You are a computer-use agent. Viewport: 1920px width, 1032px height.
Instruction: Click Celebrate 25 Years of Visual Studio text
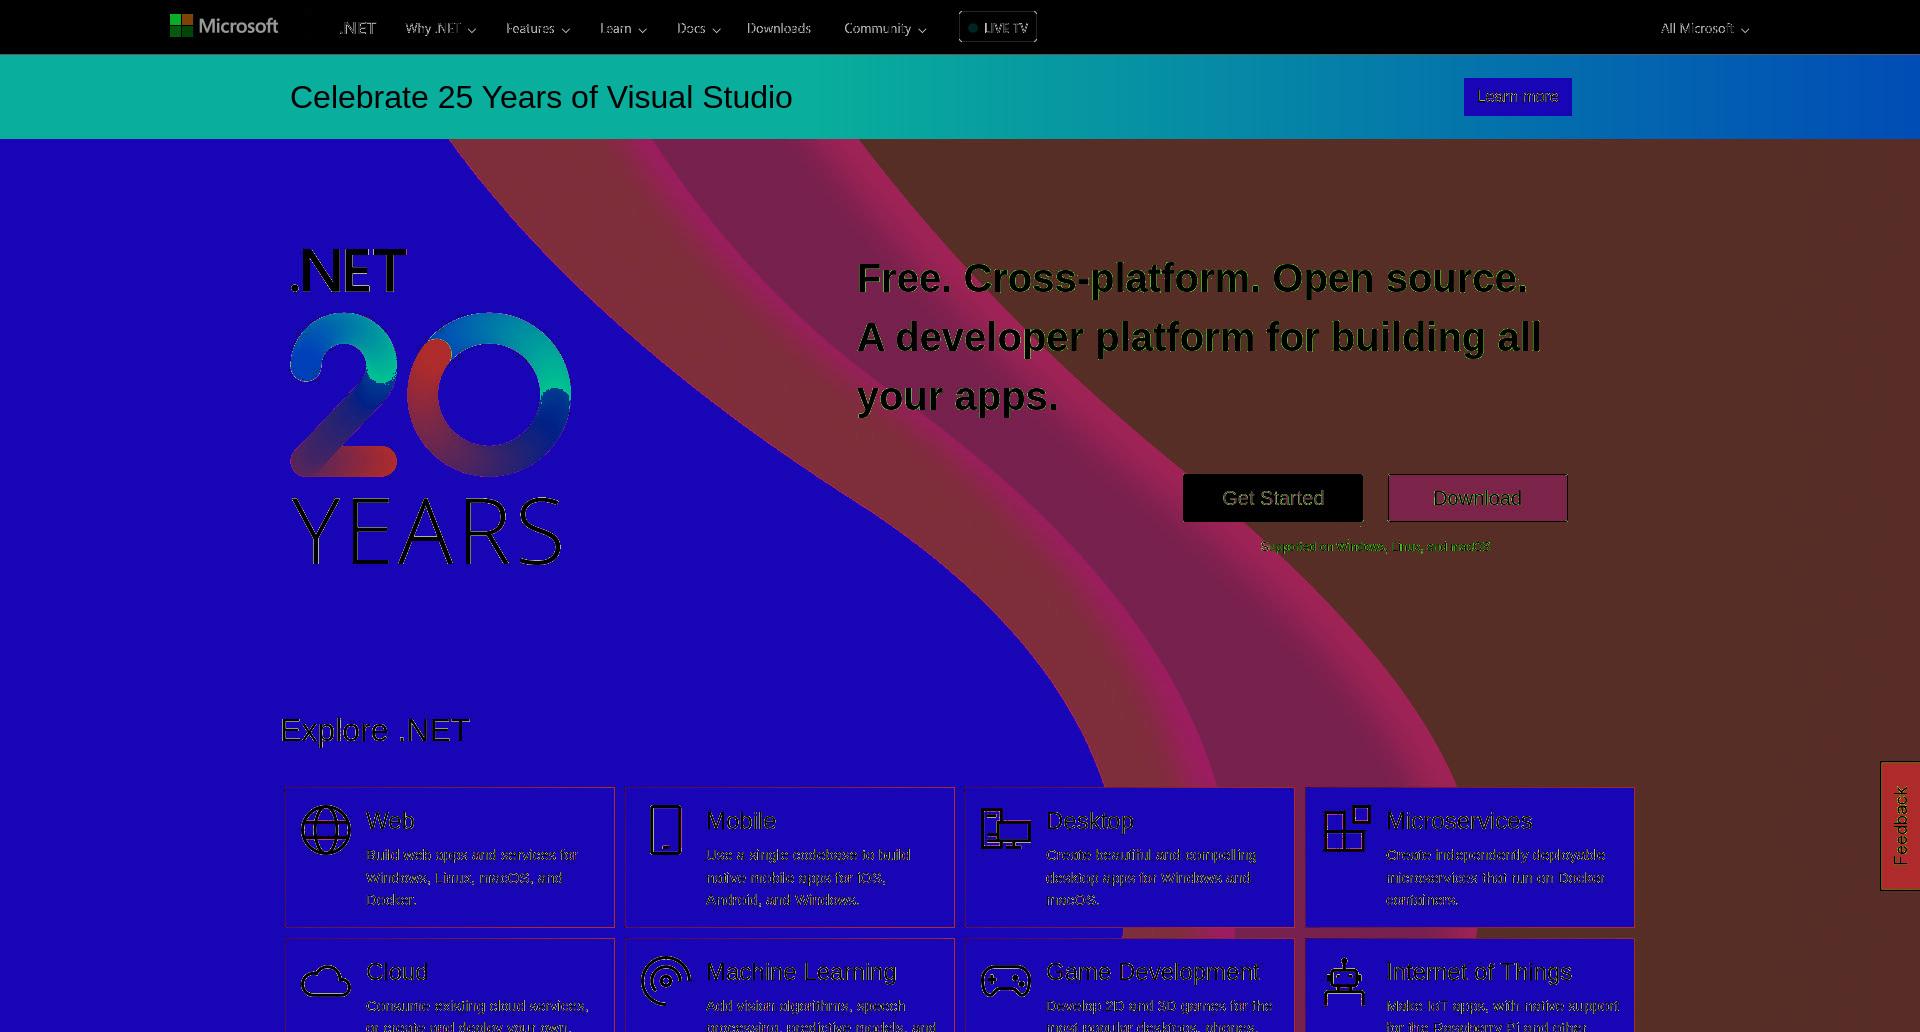point(541,97)
